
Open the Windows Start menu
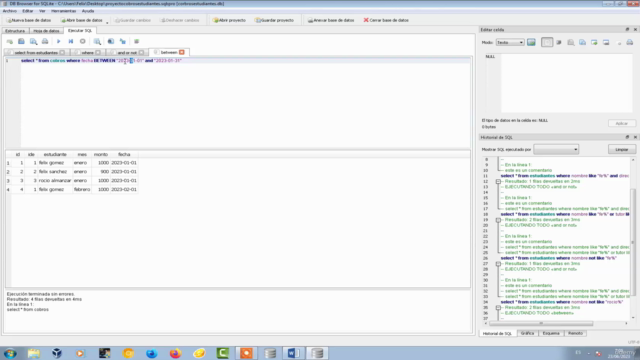(10, 353)
